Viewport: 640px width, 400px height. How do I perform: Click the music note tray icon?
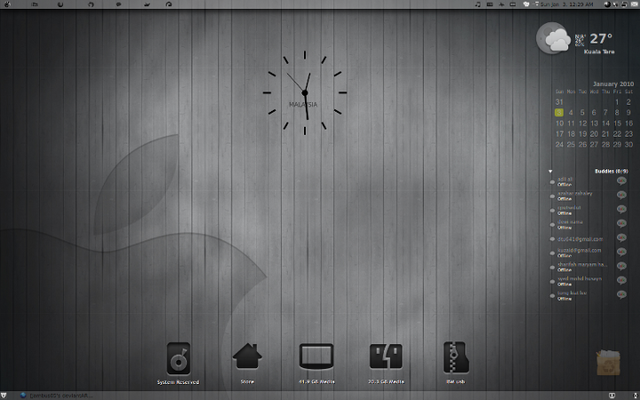[x=478, y=4]
